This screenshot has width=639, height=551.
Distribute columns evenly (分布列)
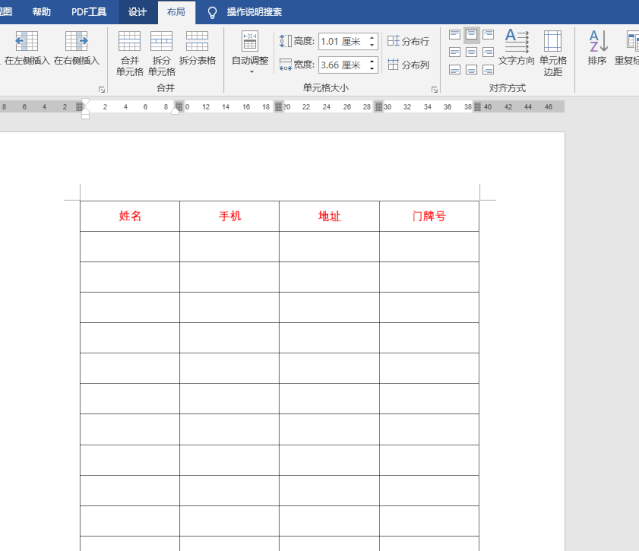[408, 64]
